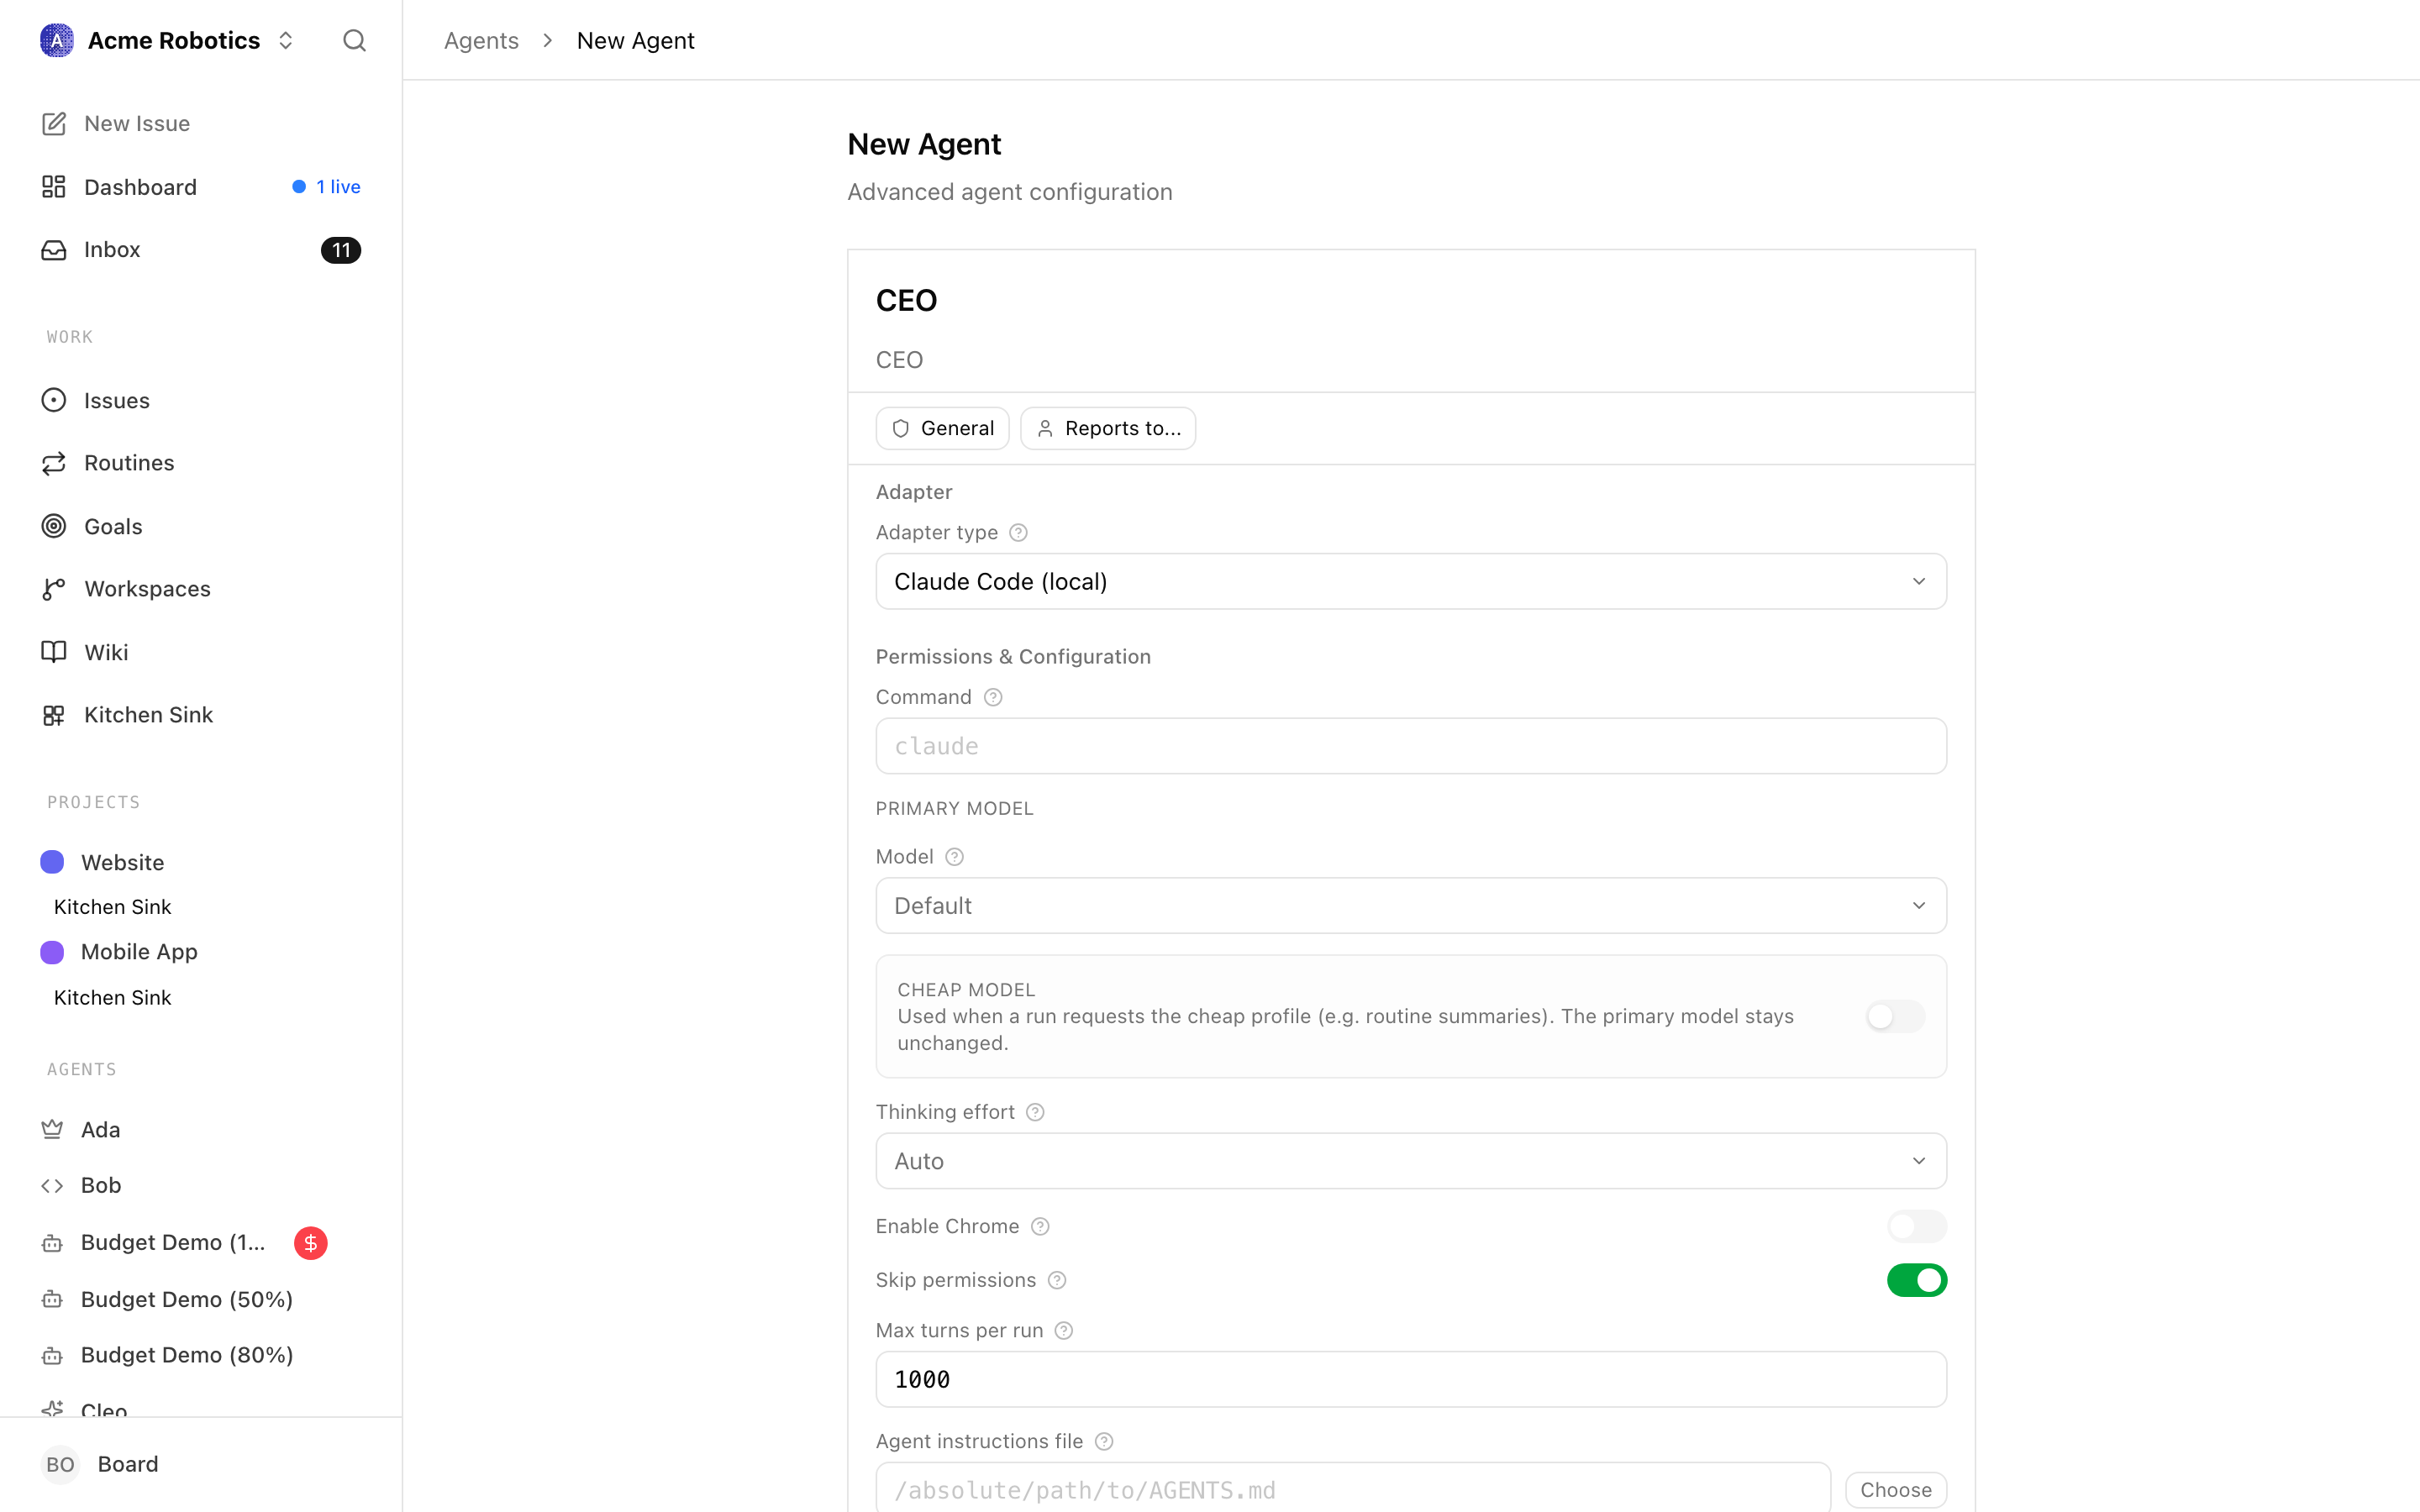Click the robot icon for Budget Demo (80%)

pos(52,1355)
